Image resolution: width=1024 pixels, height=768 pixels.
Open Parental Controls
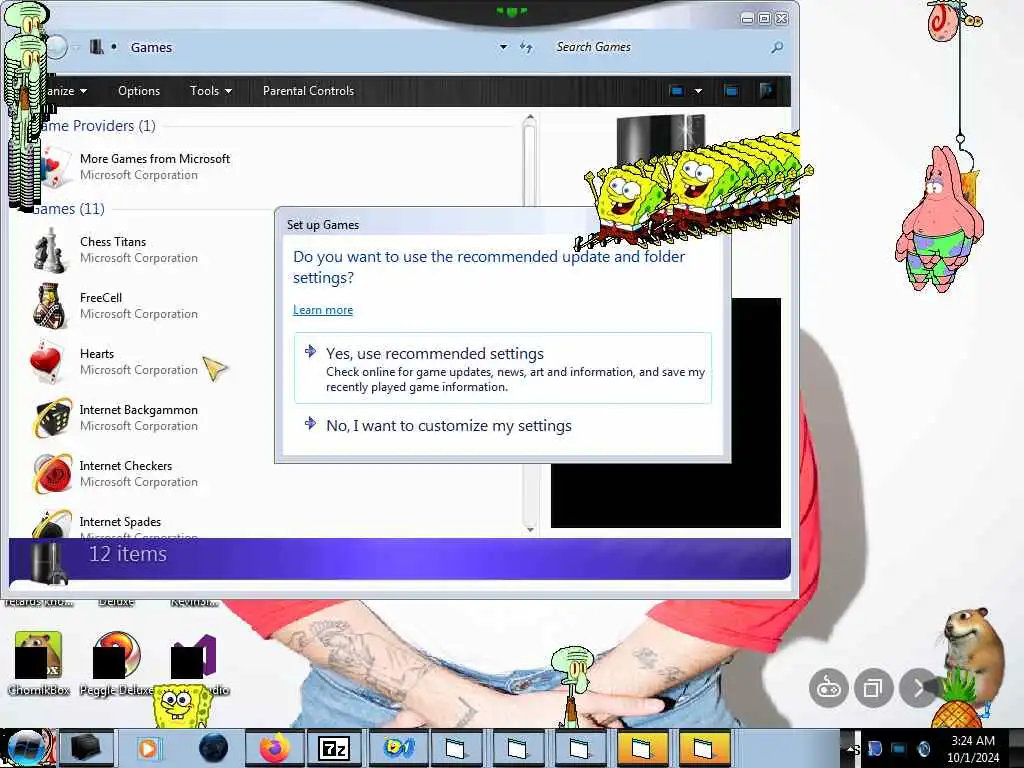[x=308, y=91]
